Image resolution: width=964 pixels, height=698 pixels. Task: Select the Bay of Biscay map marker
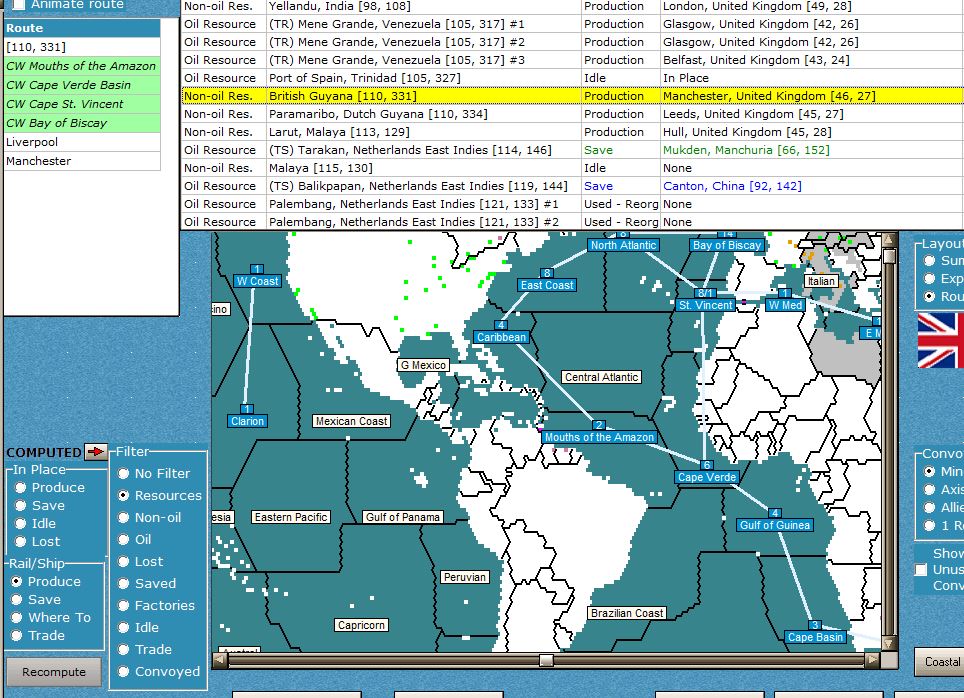click(x=727, y=245)
